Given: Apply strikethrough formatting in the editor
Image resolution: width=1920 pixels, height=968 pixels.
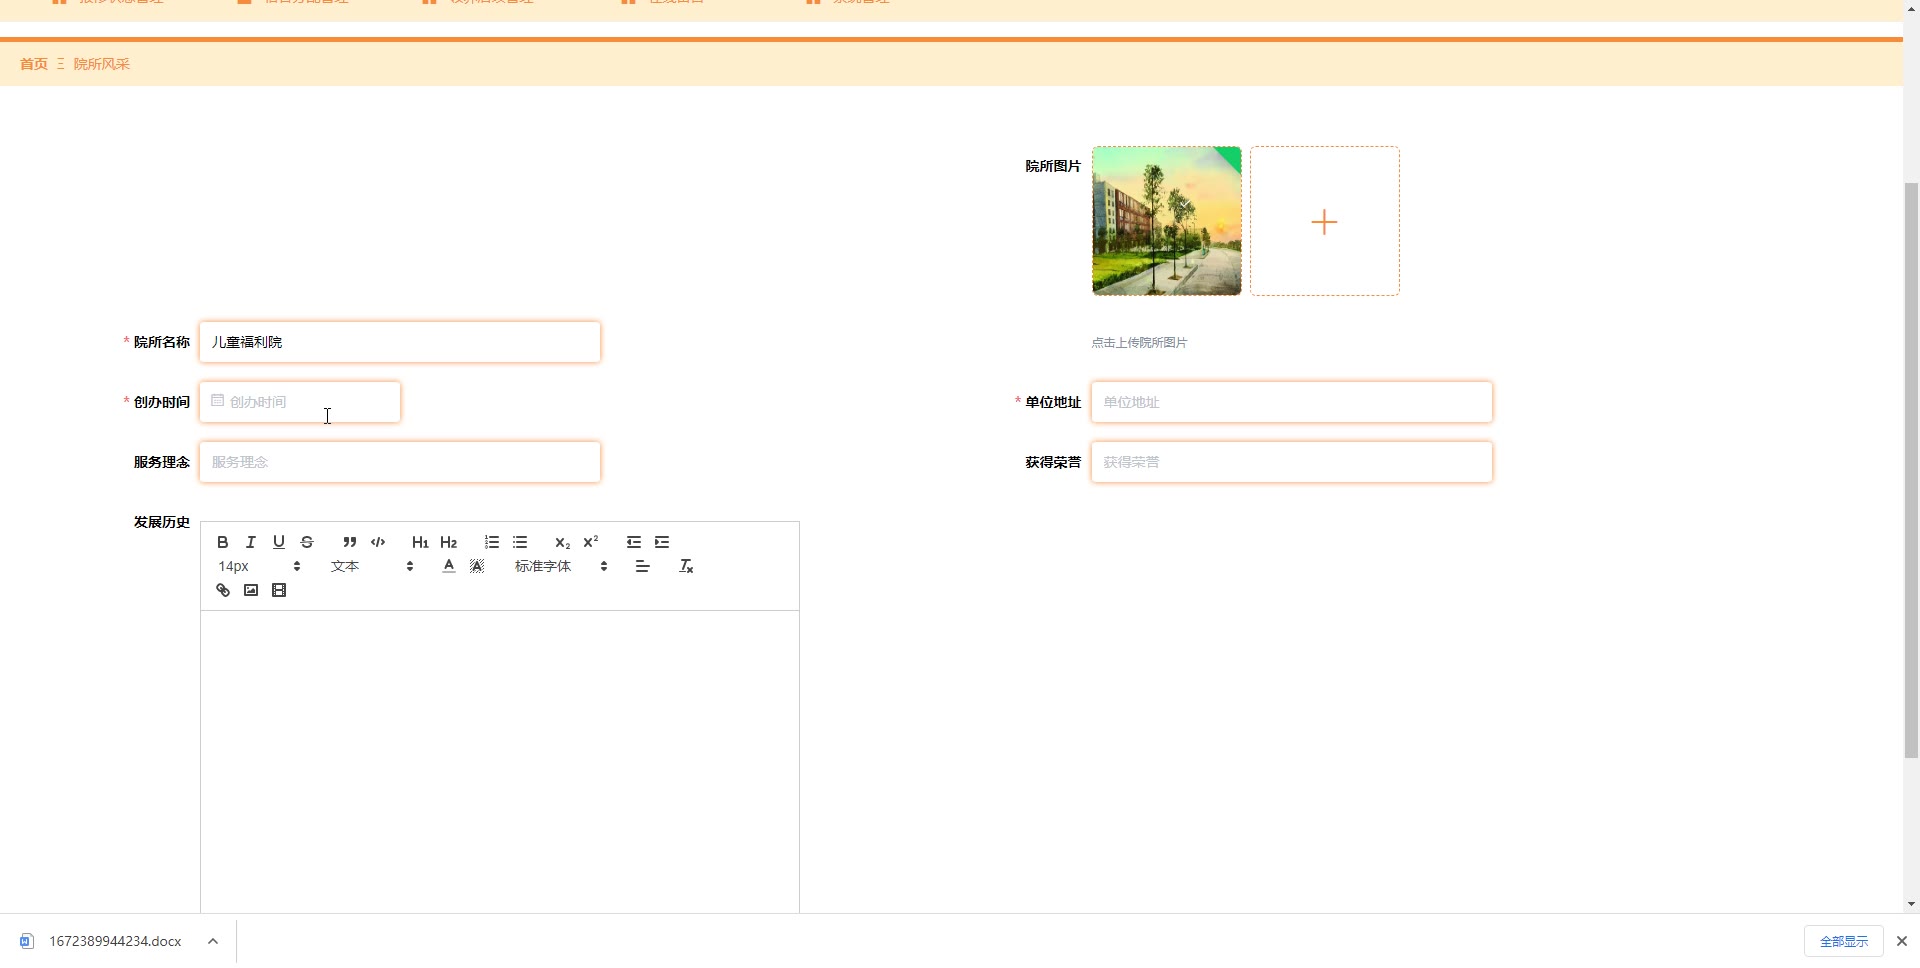Looking at the screenshot, I should tap(307, 542).
